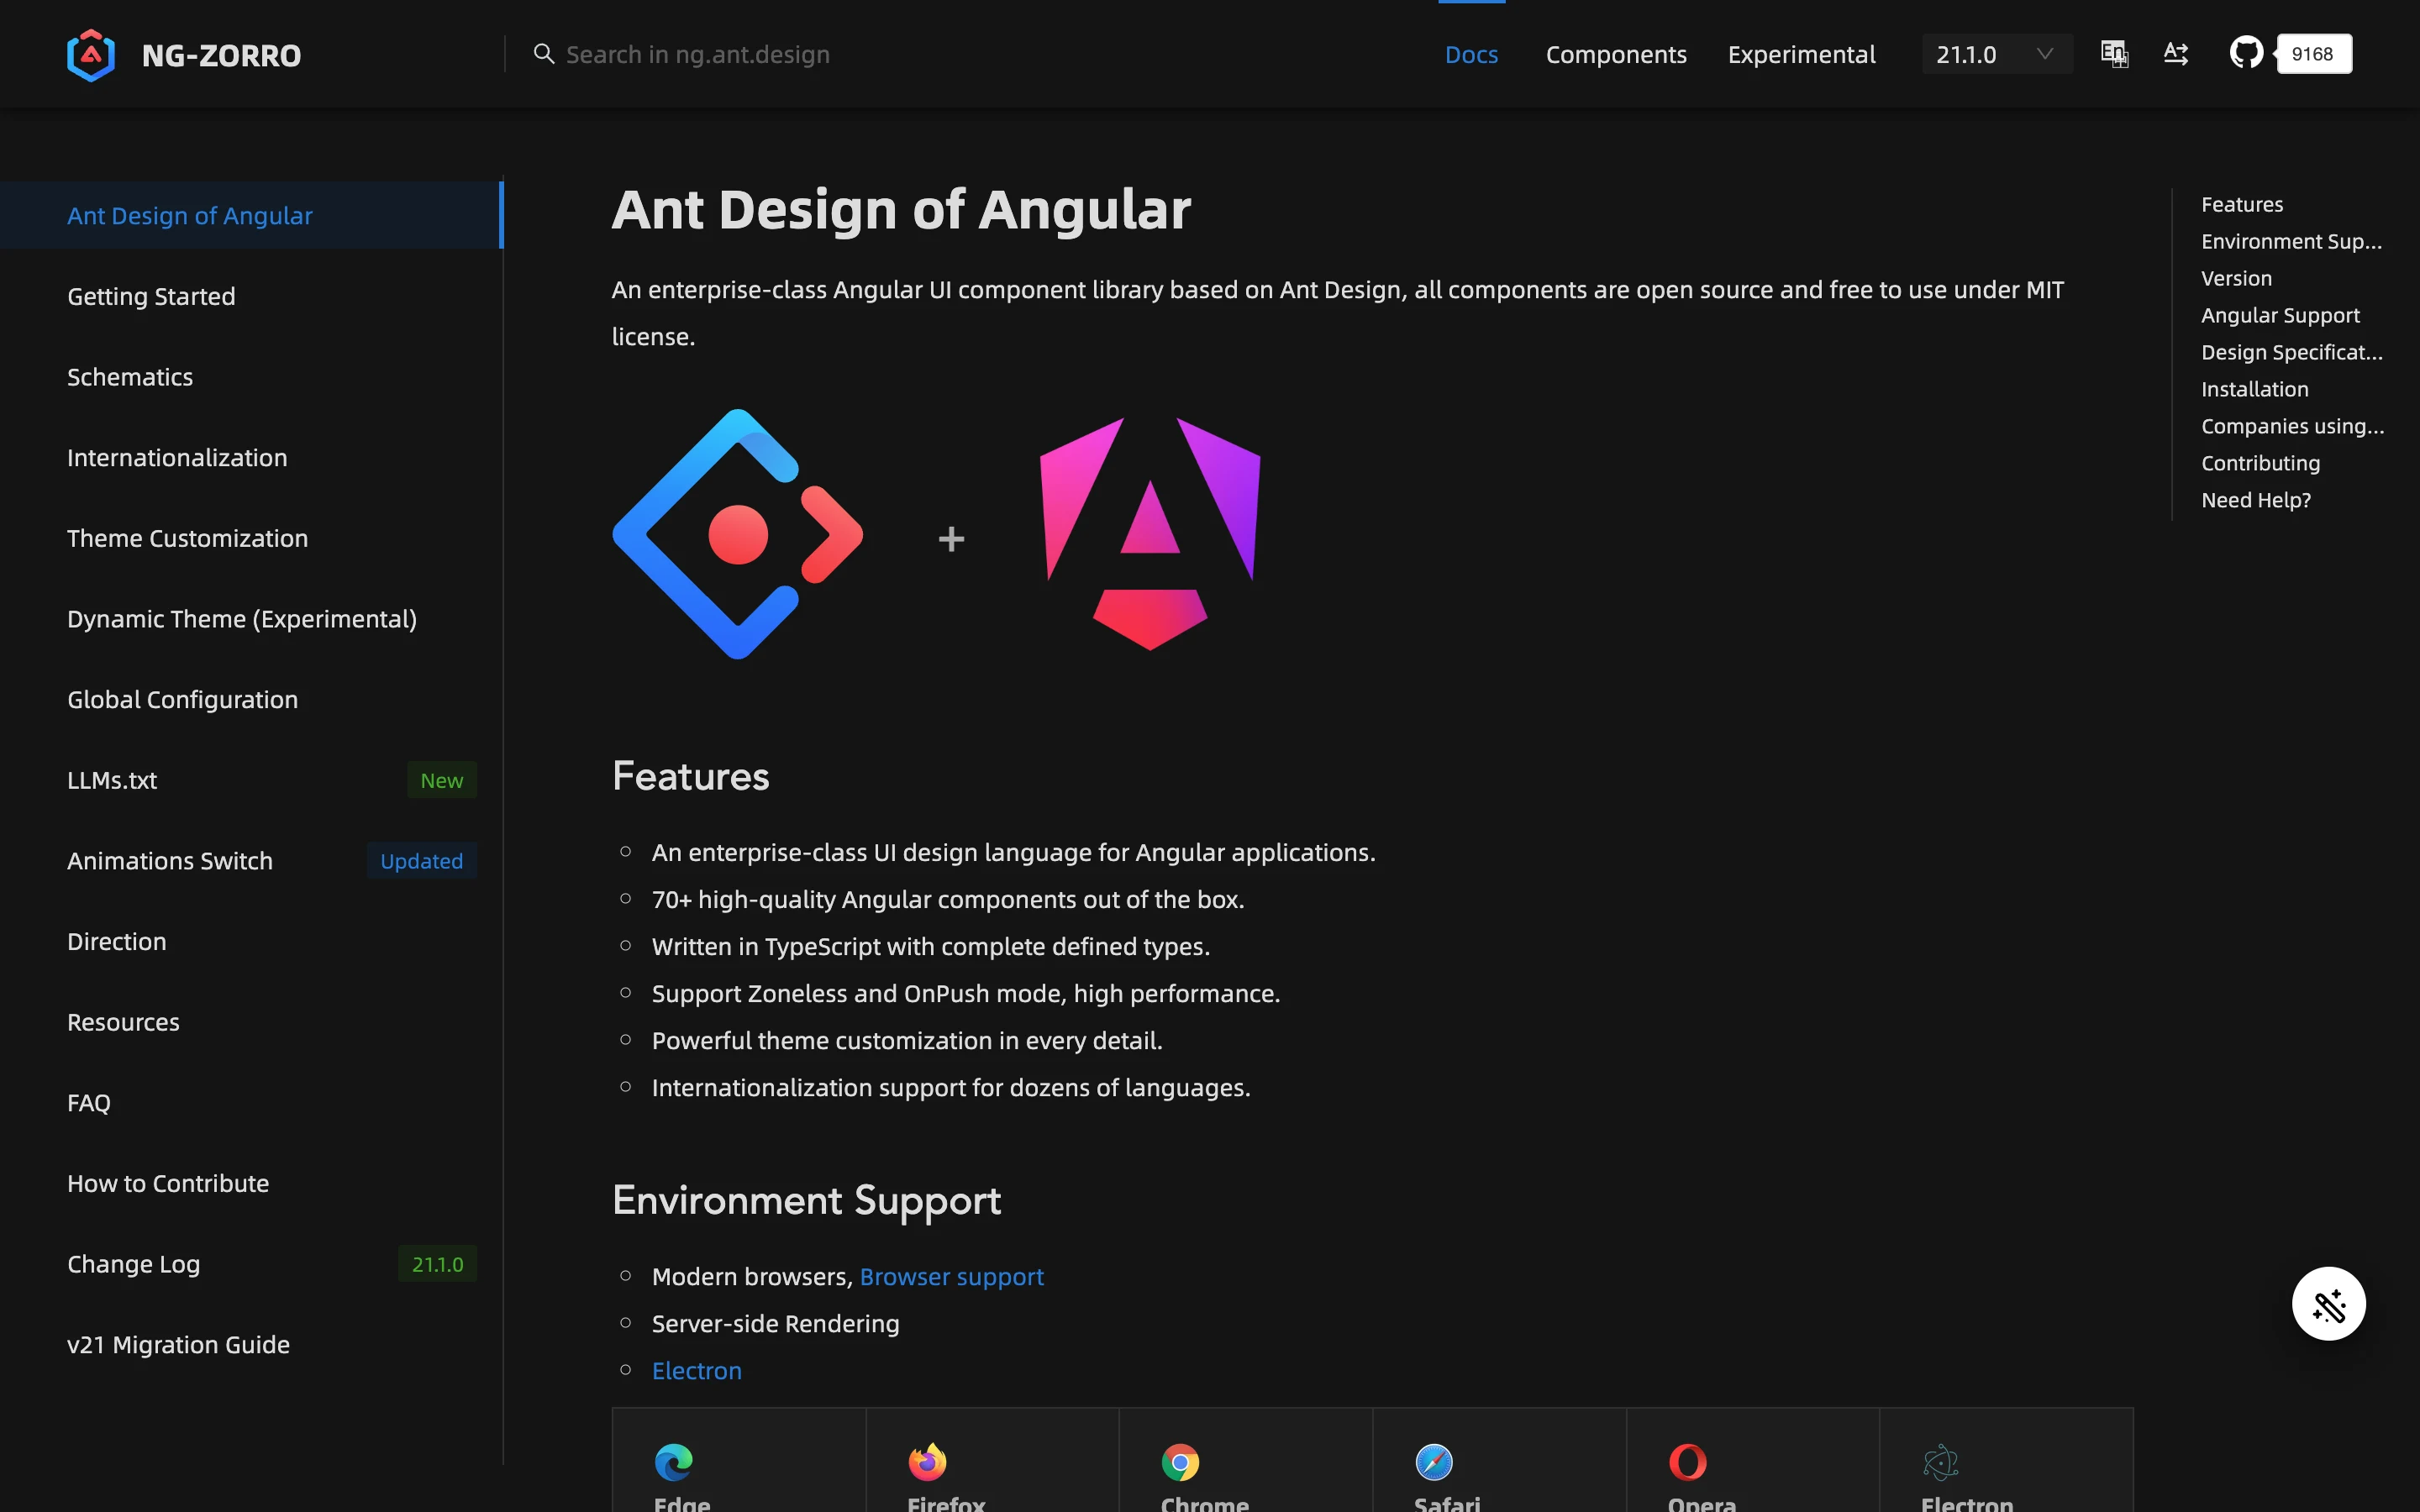Click the 'Support Zoneless and OnPush mode' bullet
The height and width of the screenshot is (1512, 2420).
966,993
